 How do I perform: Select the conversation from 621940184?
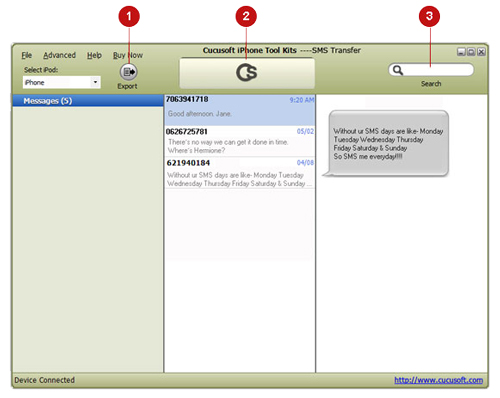pos(240,173)
